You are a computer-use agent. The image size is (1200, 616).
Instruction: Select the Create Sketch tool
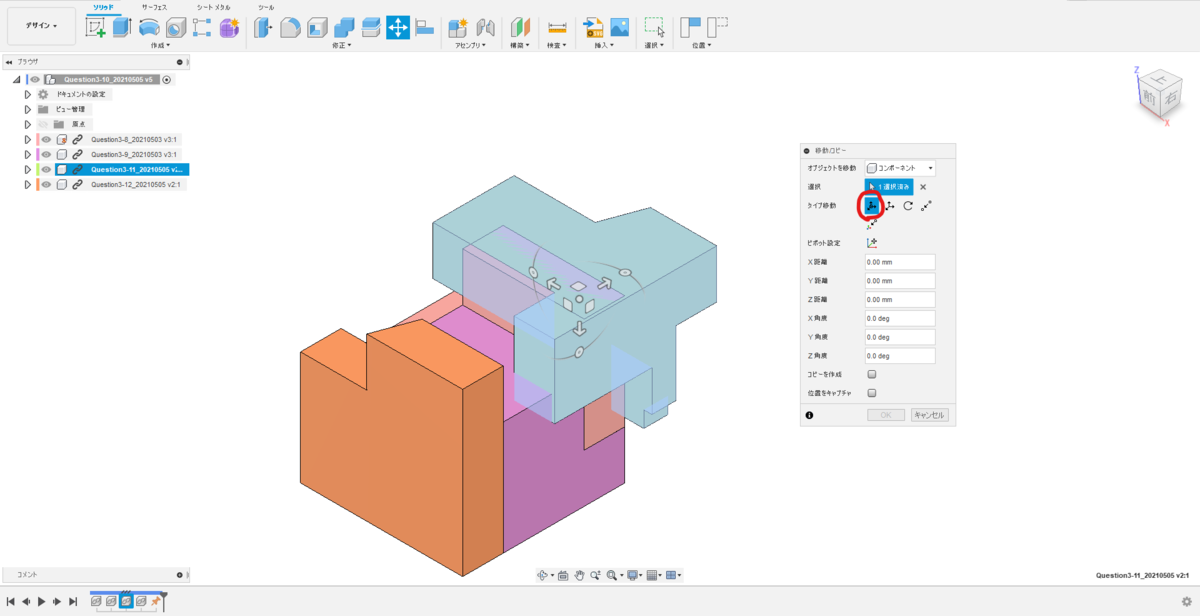(x=96, y=28)
